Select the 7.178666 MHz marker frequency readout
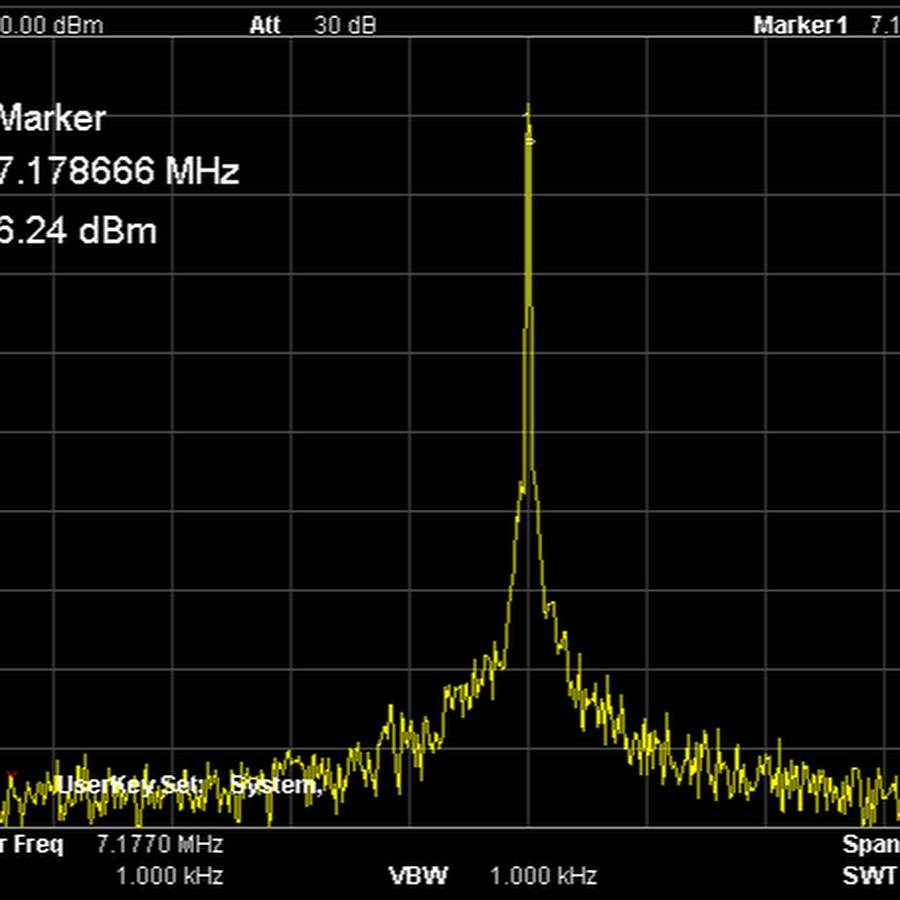 [118, 172]
